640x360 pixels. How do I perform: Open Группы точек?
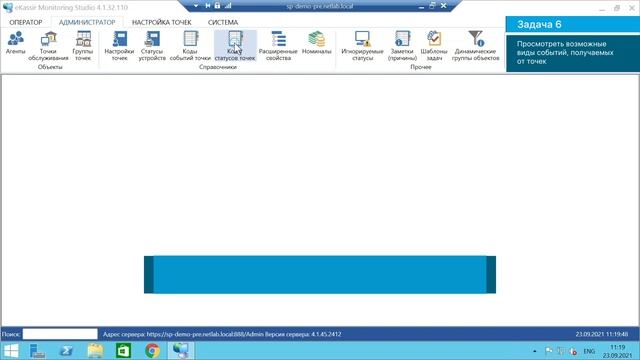83,46
